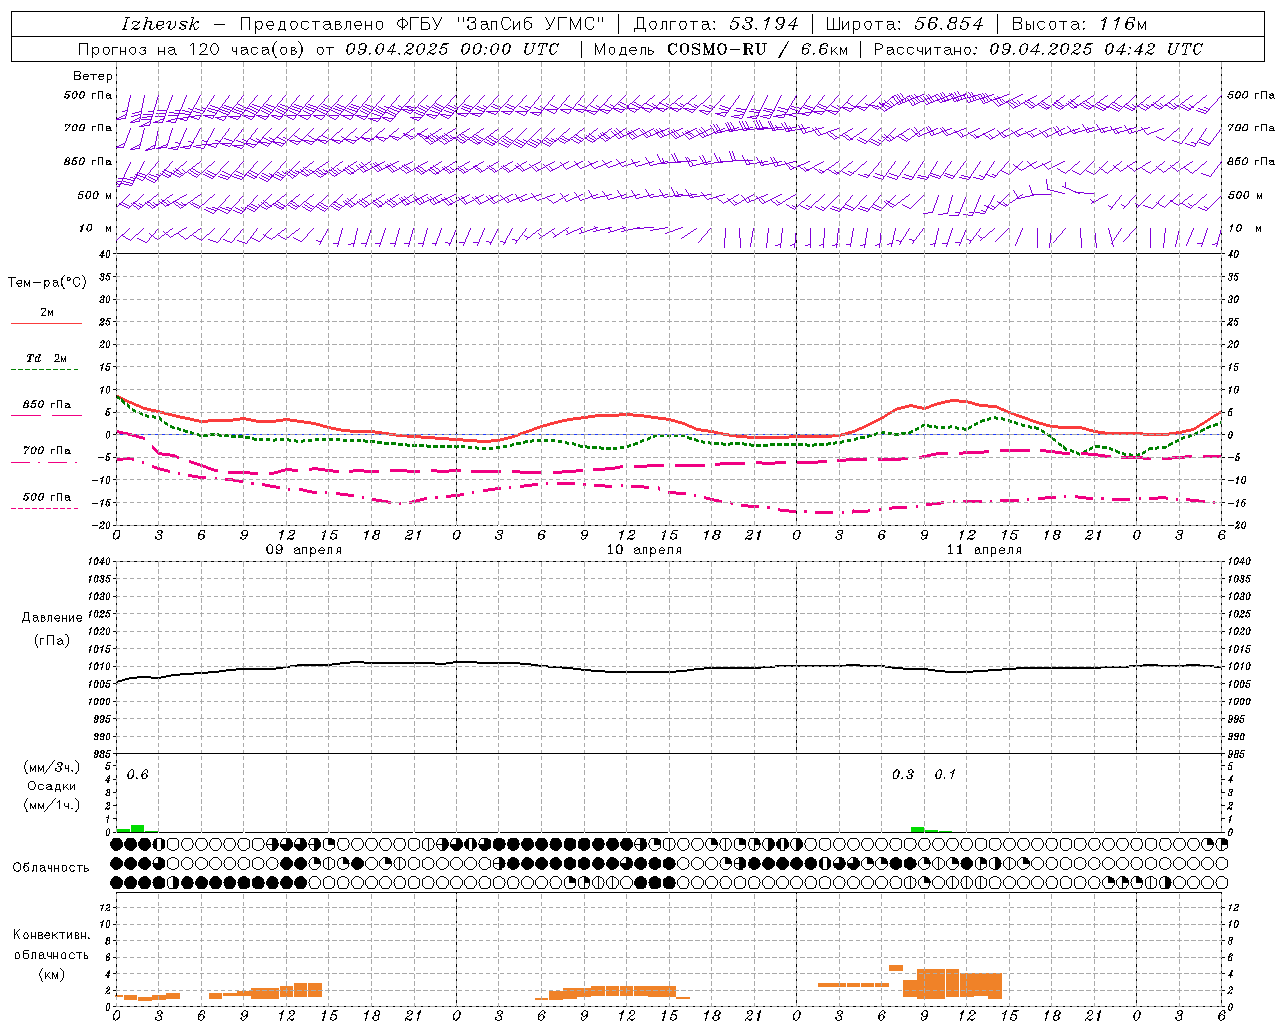Click the 40 value on left temperature axis
Viewport: 1280px width, 1024px height.
pyautogui.click(x=104, y=255)
